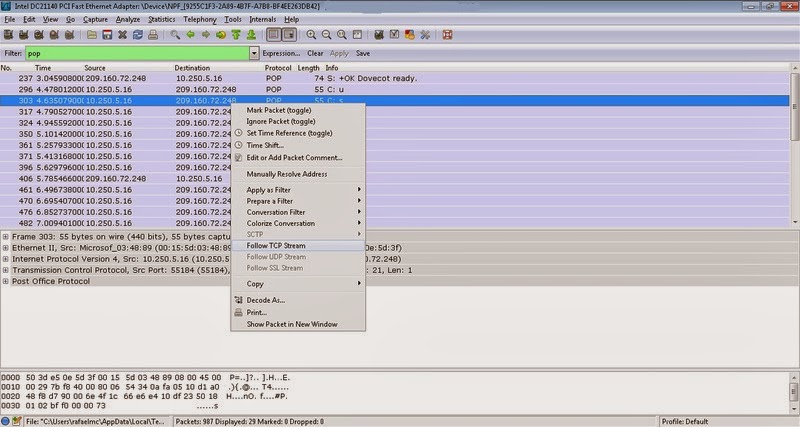Expand the Frame 303 details node
The width and height of the screenshot is (800, 427).
tap(5, 237)
